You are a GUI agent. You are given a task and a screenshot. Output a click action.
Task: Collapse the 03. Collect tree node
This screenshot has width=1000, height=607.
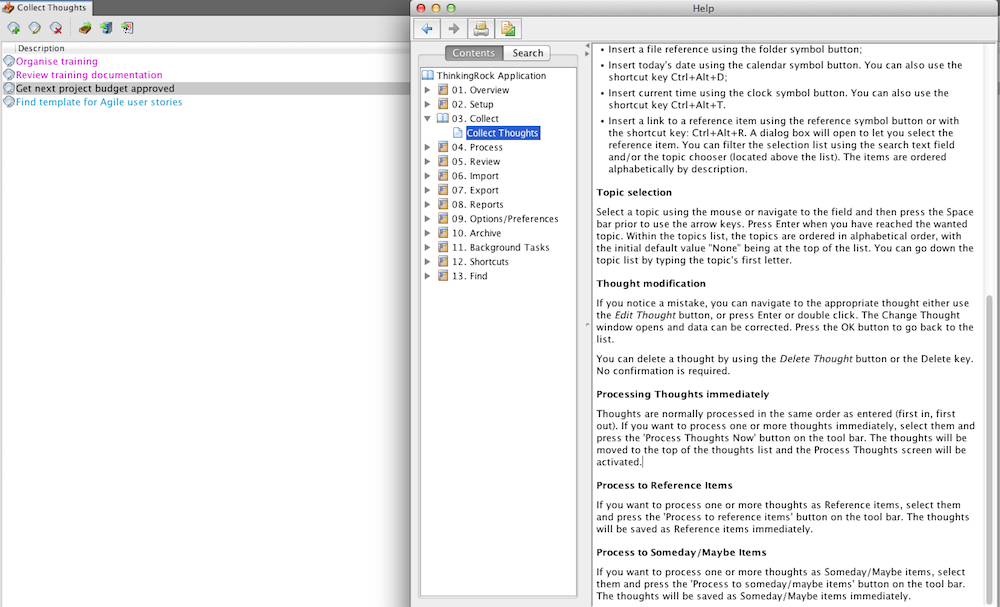click(428, 119)
